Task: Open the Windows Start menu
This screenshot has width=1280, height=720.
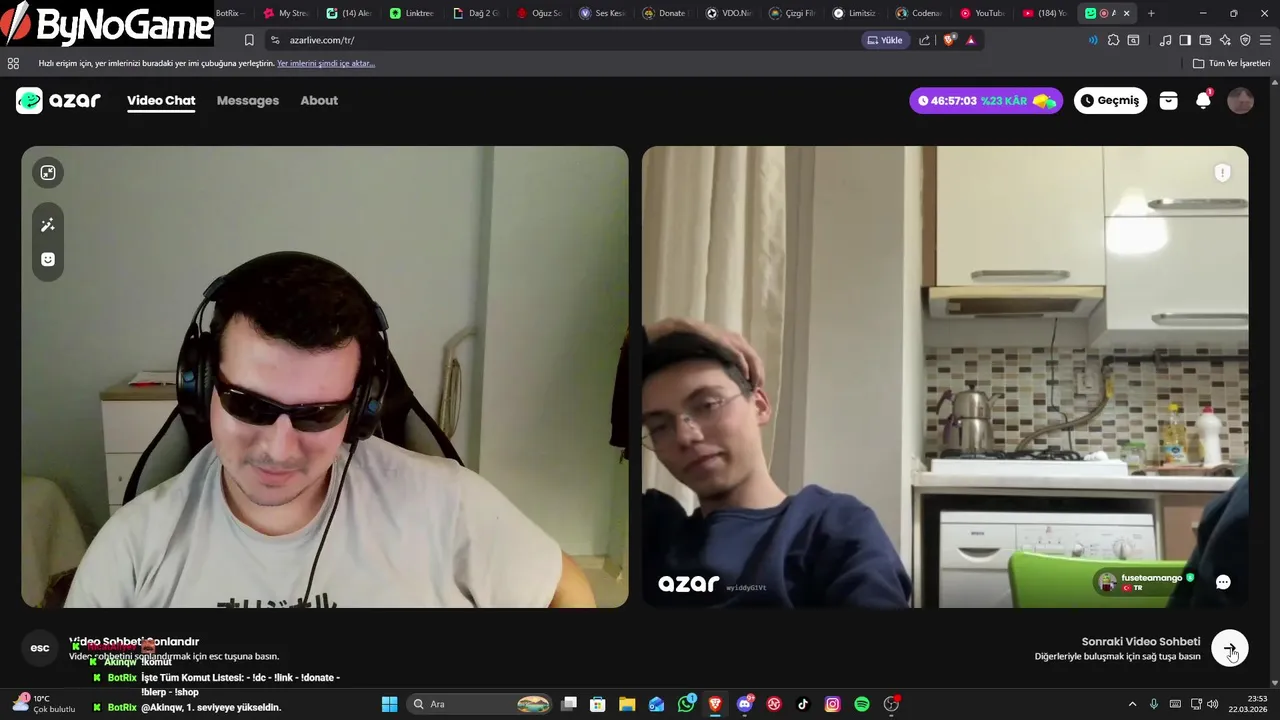Action: coord(389,704)
